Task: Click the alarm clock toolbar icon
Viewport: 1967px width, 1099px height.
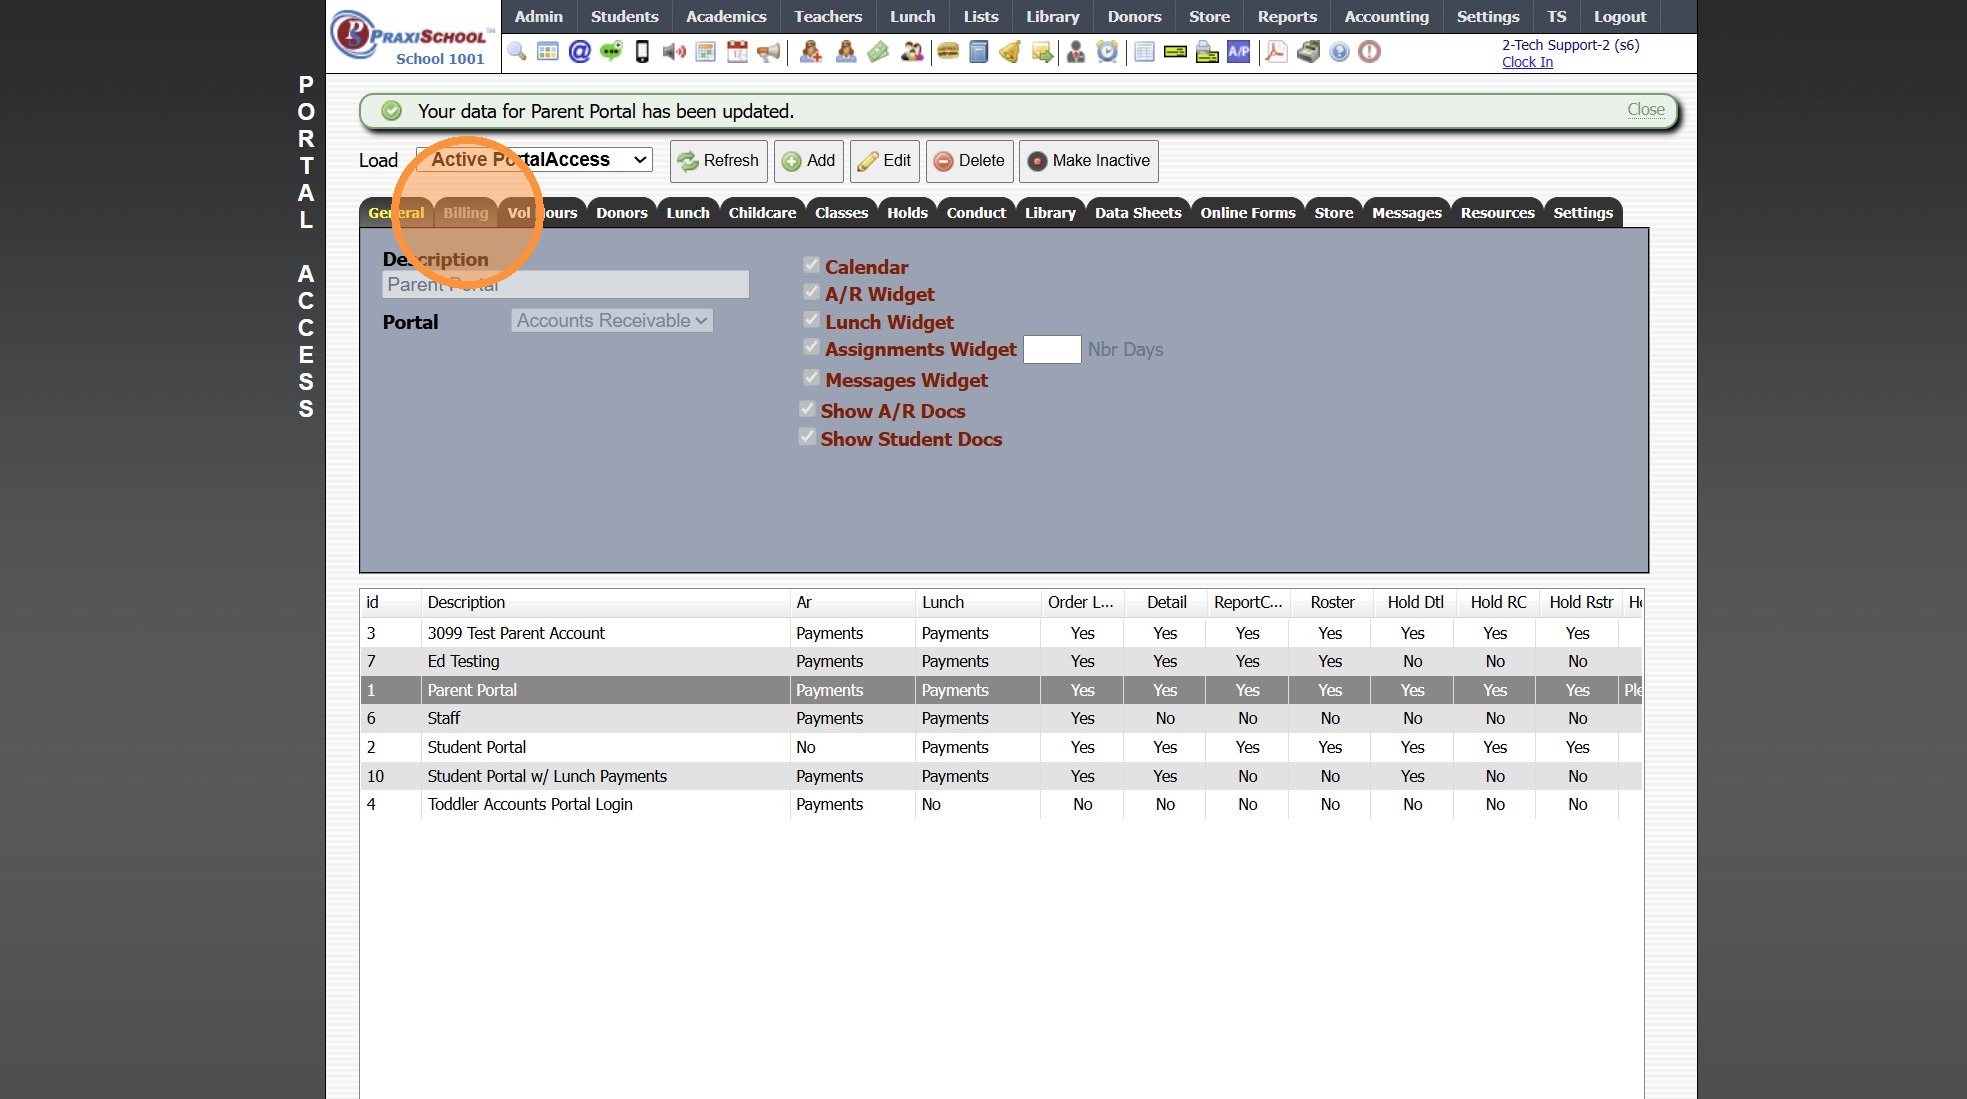Action: pyautogui.click(x=1107, y=51)
